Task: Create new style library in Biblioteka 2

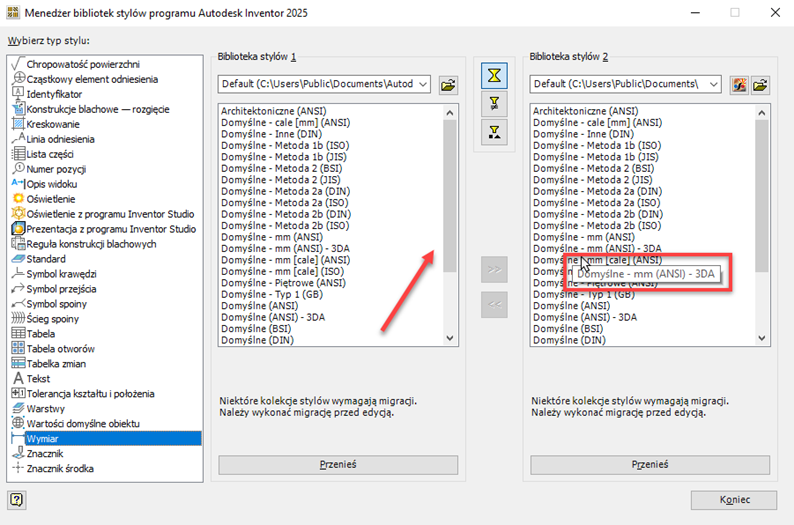Action: [x=739, y=85]
